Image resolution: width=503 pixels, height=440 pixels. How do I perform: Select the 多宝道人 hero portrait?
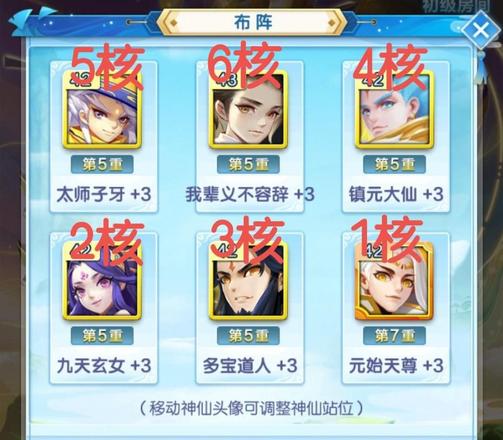(248, 281)
